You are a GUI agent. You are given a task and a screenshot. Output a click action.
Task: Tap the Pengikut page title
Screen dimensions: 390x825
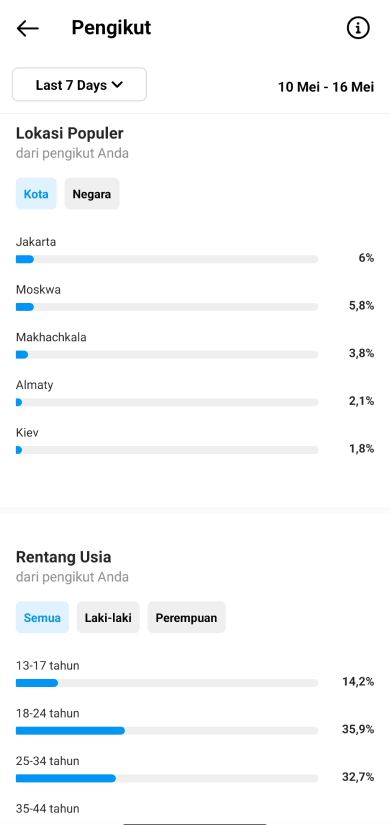(111, 27)
